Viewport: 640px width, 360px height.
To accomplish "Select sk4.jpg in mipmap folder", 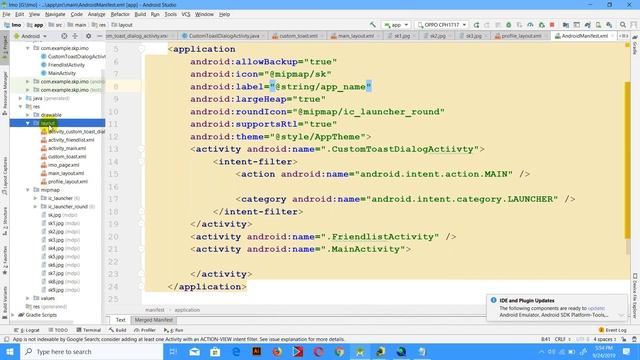I will pos(56,248).
